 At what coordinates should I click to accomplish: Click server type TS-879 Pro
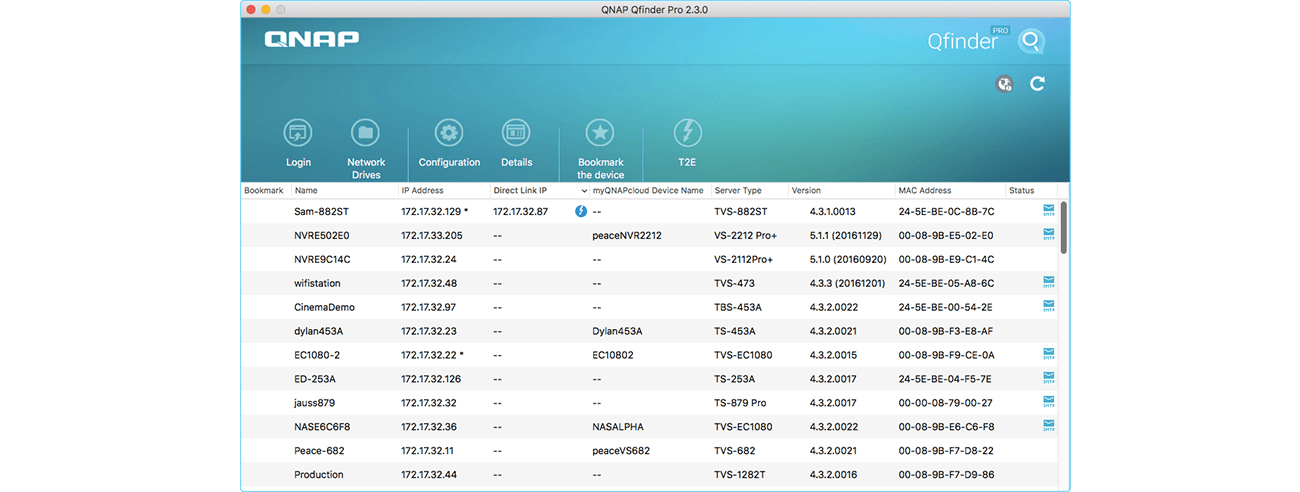point(740,403)
